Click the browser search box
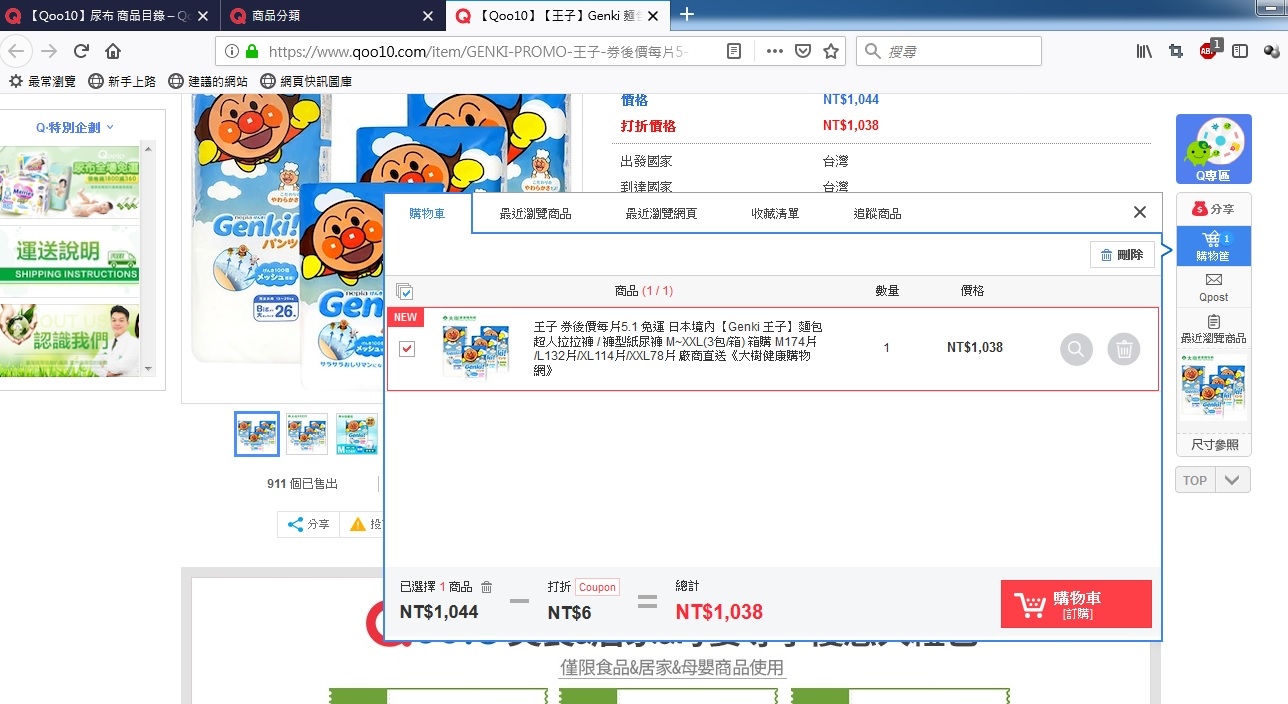 (949, 51)
